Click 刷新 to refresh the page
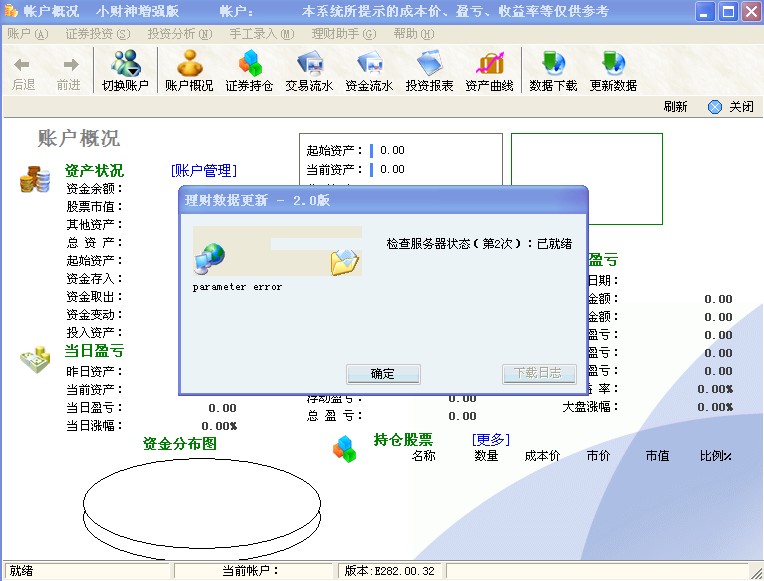 675,107
